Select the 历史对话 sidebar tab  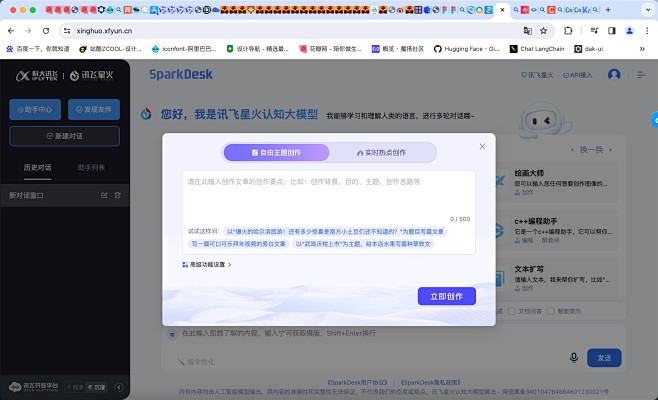(37, 167)
